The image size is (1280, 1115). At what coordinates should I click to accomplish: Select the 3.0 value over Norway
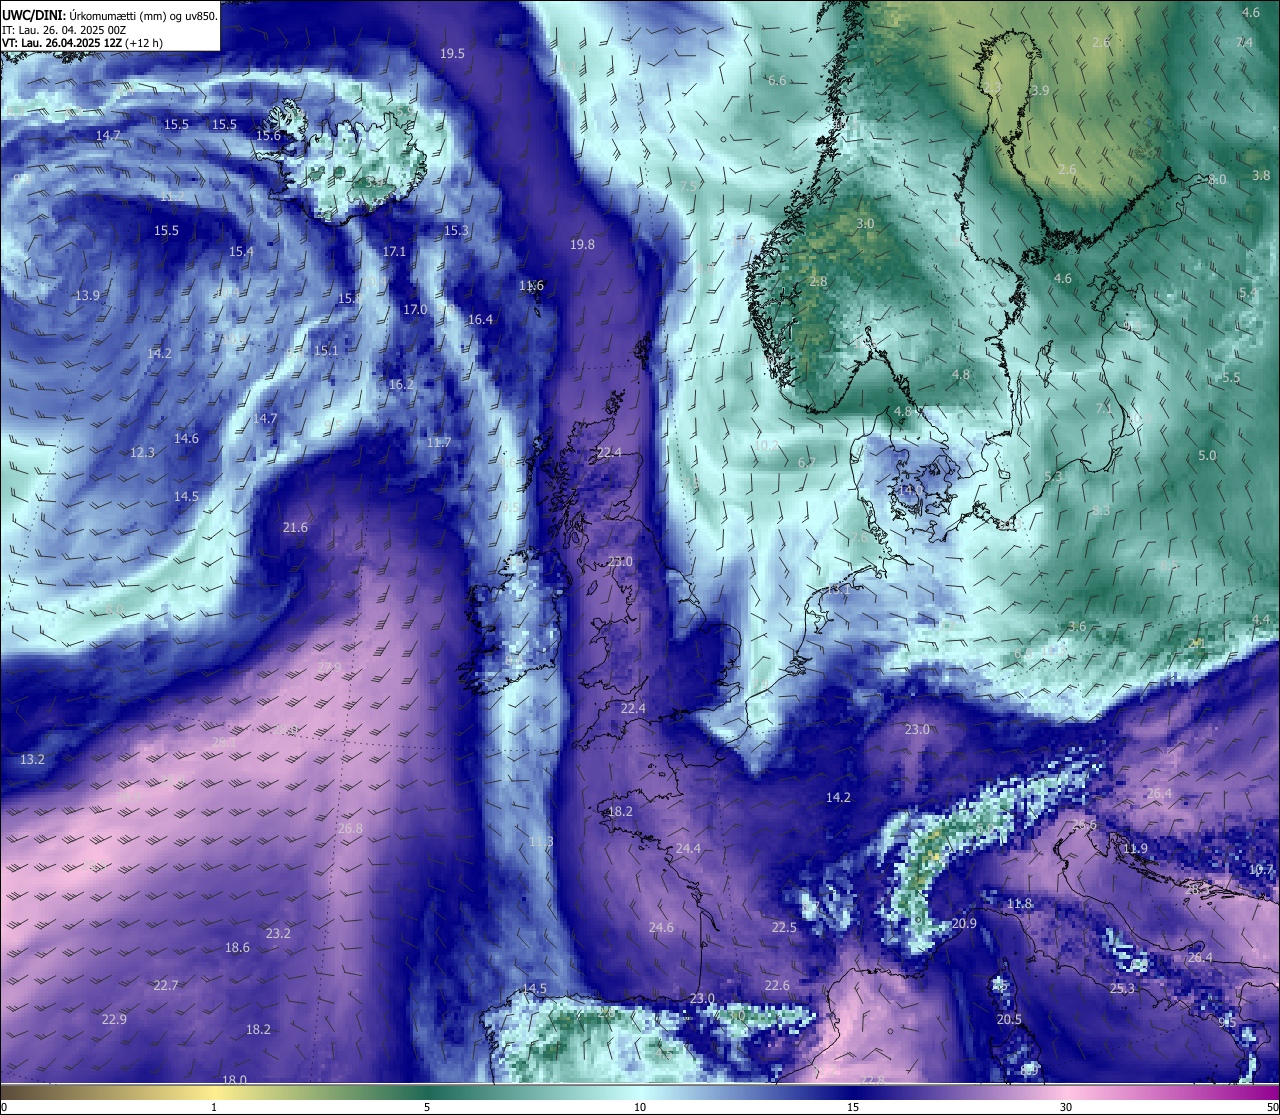click(865, 223)
